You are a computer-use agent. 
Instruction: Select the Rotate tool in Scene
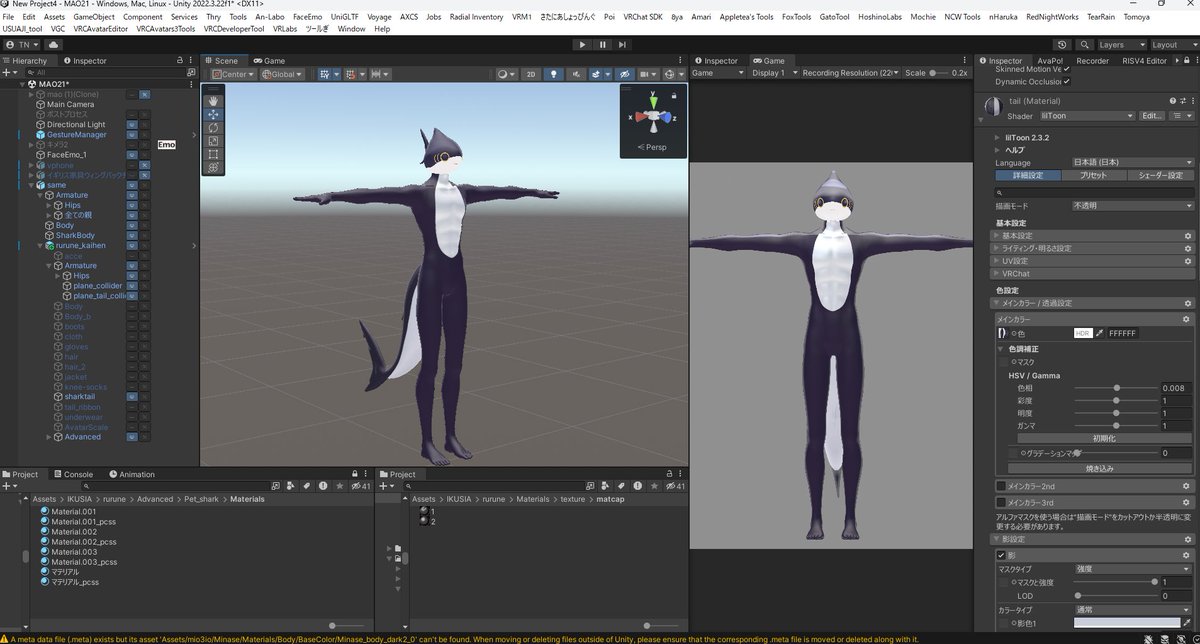pos(214,128)
